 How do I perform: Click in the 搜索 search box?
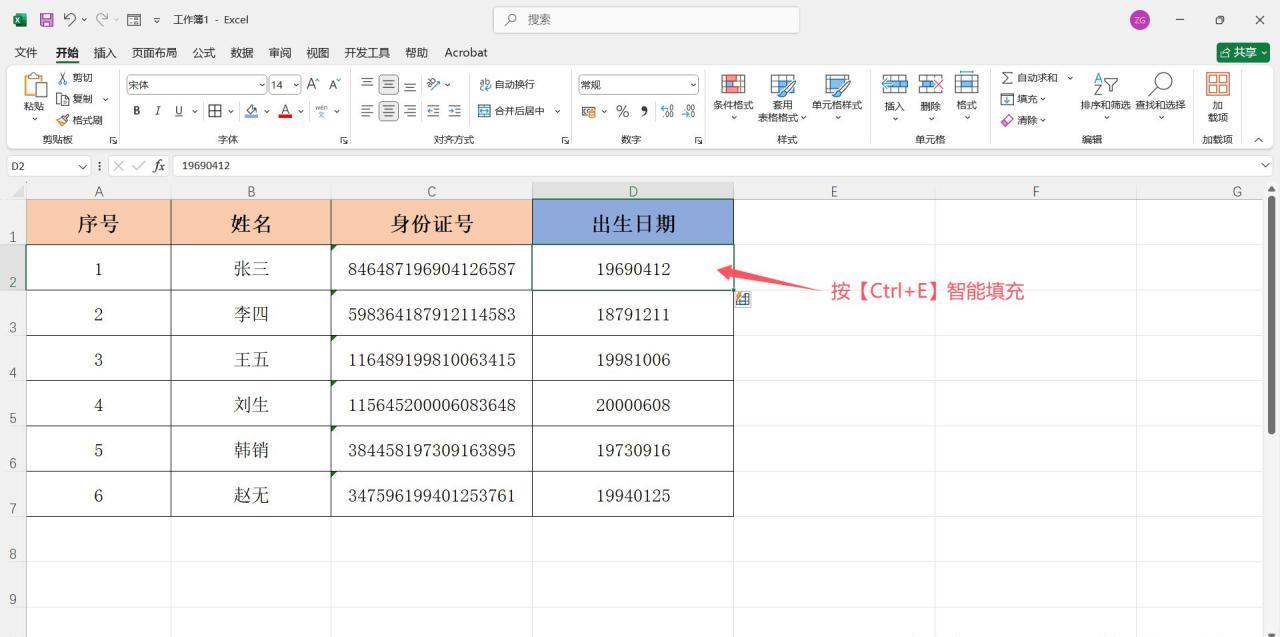(646, 19)
